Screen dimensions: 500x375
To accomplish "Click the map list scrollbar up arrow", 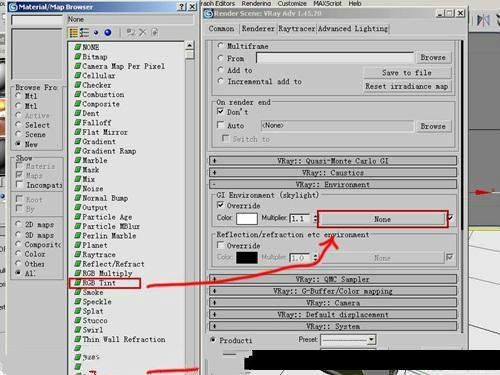I will (189, 45).
